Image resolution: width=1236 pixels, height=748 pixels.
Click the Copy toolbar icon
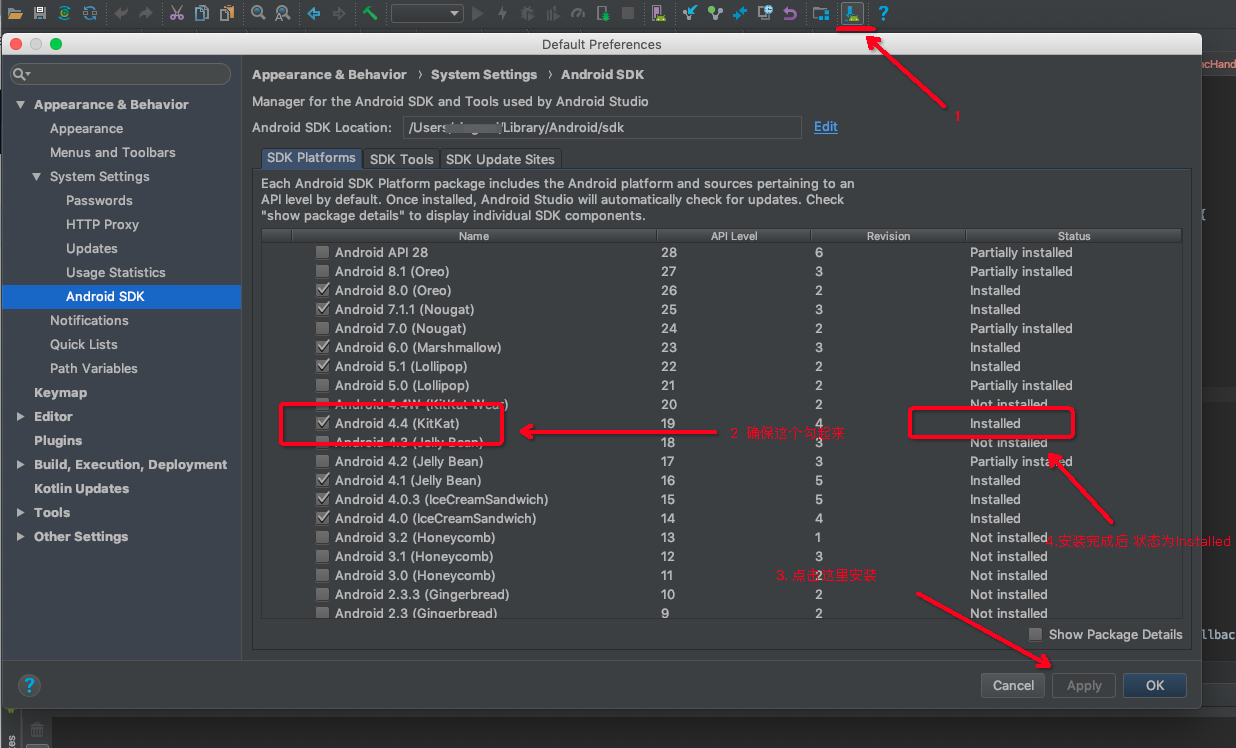[x=202, y=13]
